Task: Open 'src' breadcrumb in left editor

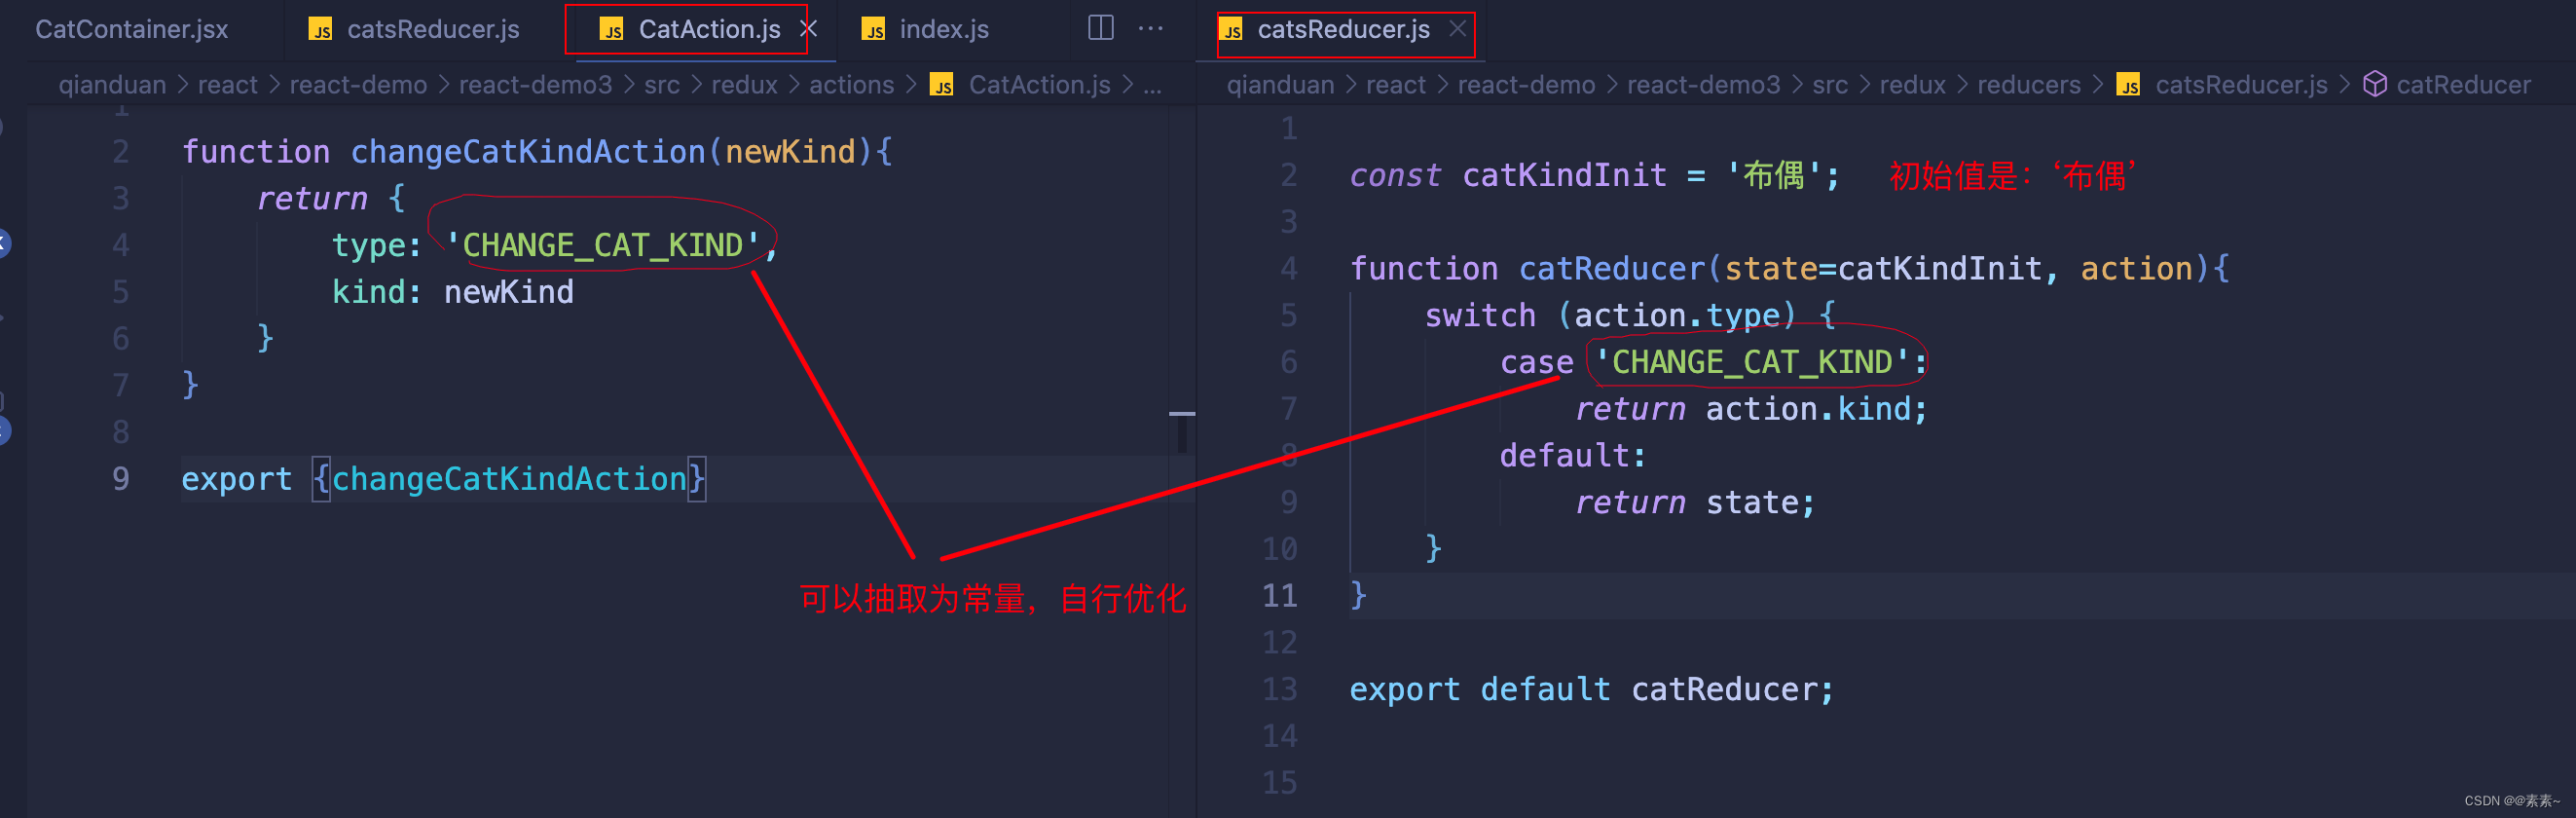Action: click(661, 84)
